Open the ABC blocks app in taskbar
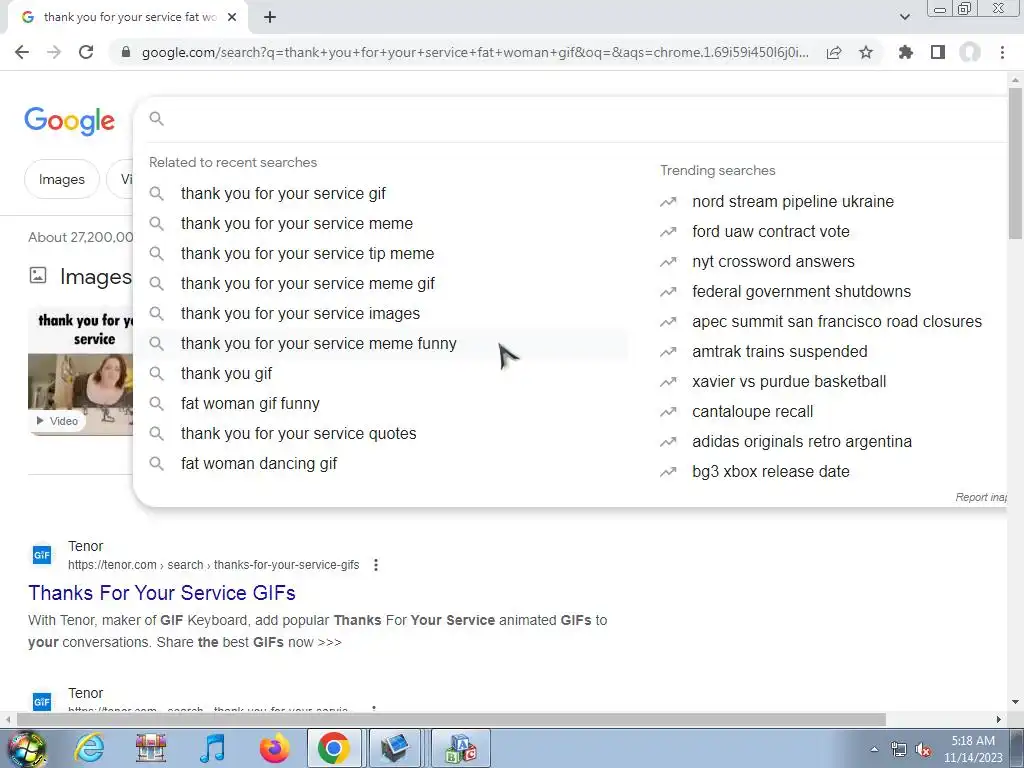The image size is (1024, 768). pos(461,748)
